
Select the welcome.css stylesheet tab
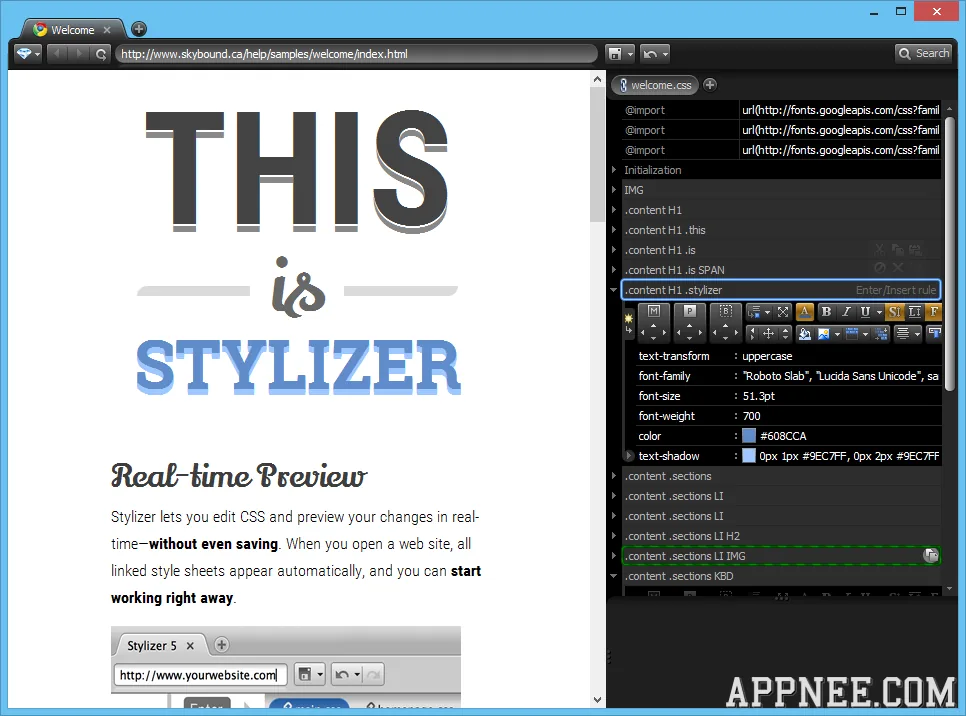[655, 85]
